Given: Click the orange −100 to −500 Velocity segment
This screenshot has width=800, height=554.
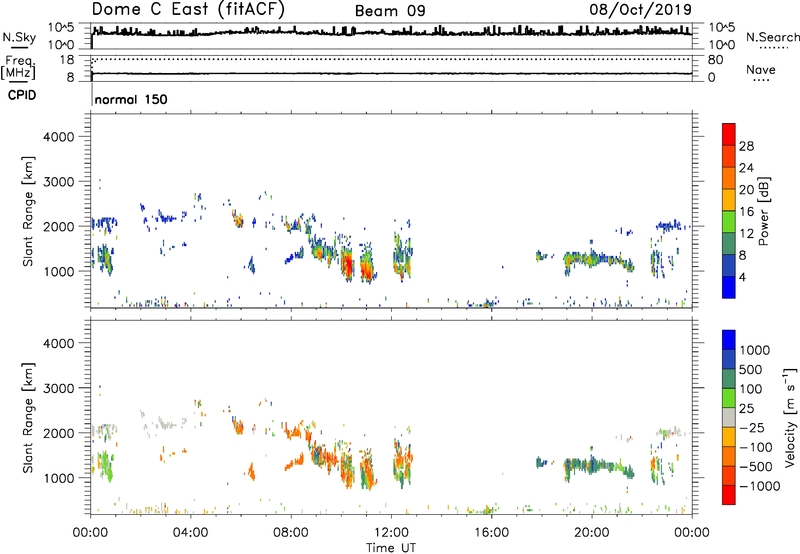Looking at the screenshot, I should pos(729,456).
